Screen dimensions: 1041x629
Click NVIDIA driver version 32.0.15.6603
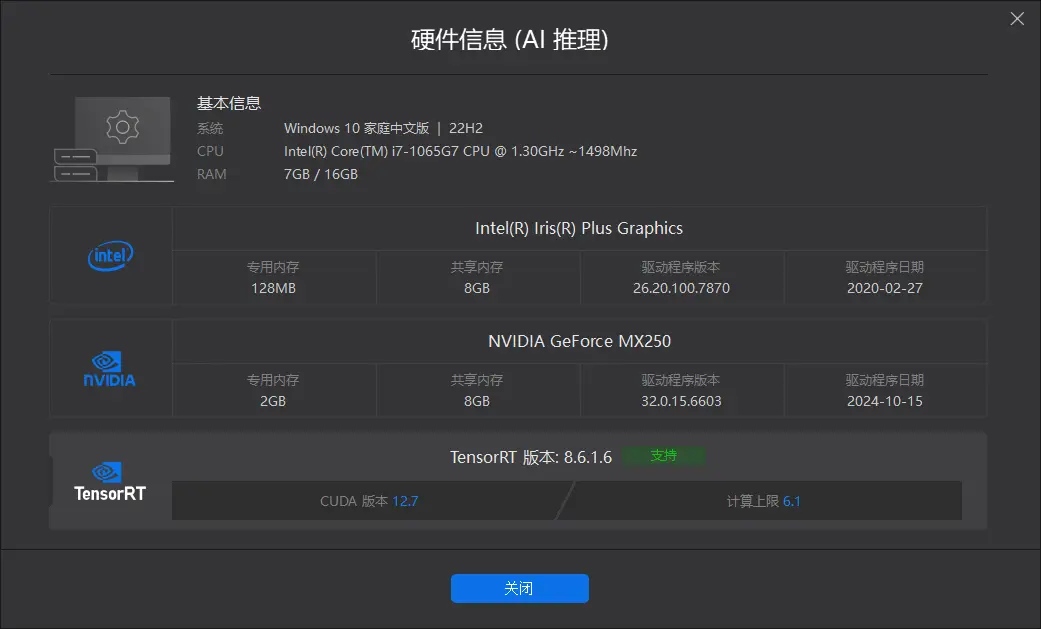[681, 401]
